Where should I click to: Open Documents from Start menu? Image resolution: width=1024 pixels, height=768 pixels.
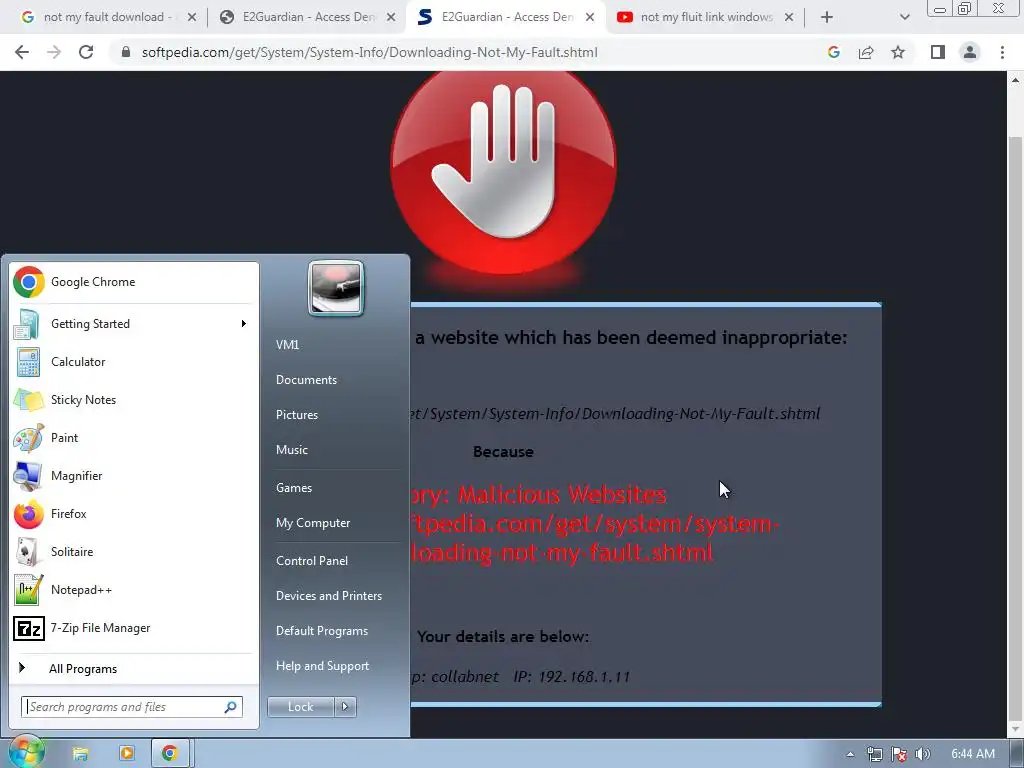click(x=306, y=380)
